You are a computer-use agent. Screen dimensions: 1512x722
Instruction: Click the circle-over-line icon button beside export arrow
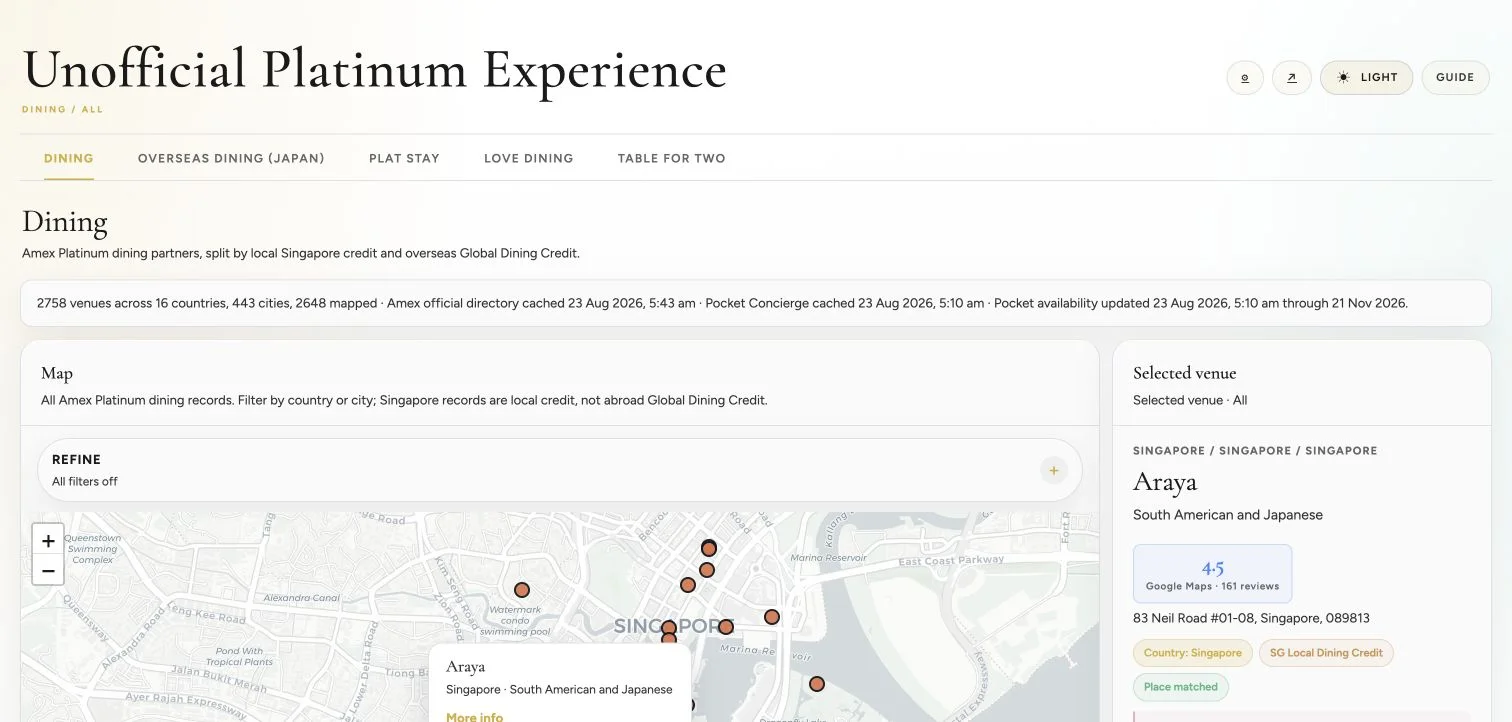tap(1245, 77)
